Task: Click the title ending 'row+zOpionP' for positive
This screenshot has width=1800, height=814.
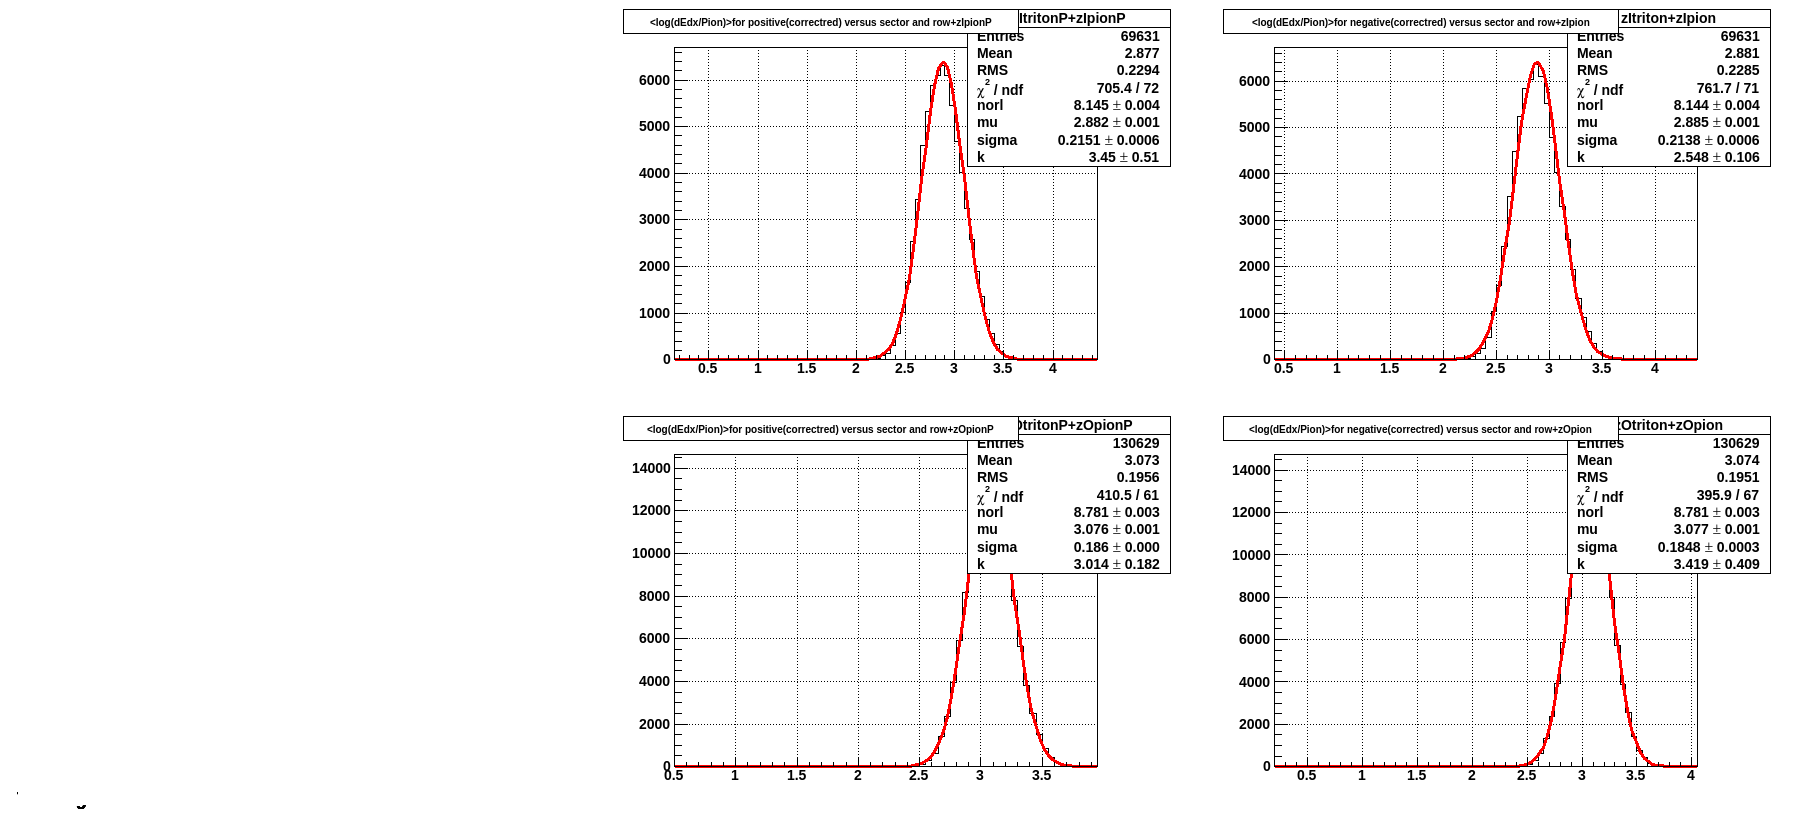Action: pyautogui.click(x=820, y=429)
